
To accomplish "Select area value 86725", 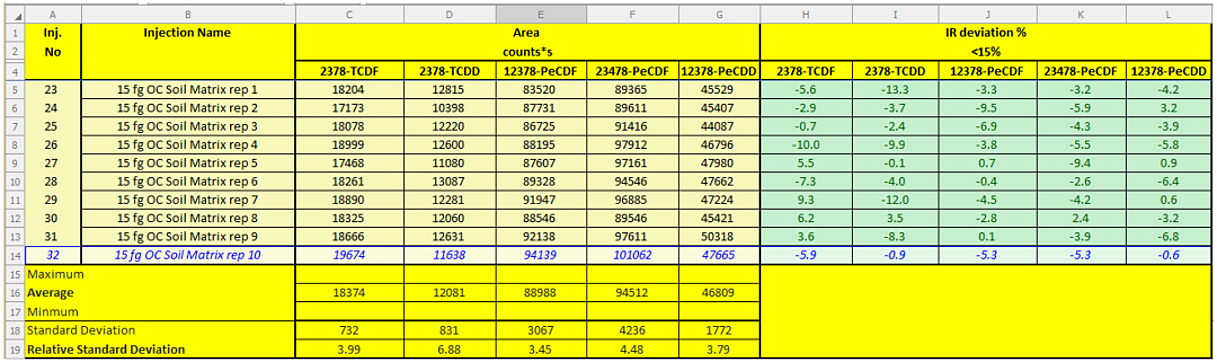I will [541, 126].
